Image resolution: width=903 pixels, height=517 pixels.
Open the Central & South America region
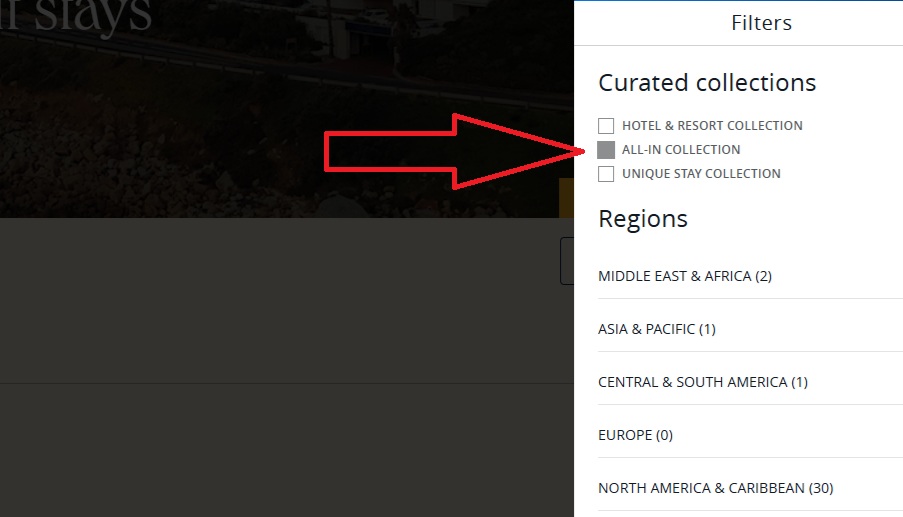coord(750,382)
